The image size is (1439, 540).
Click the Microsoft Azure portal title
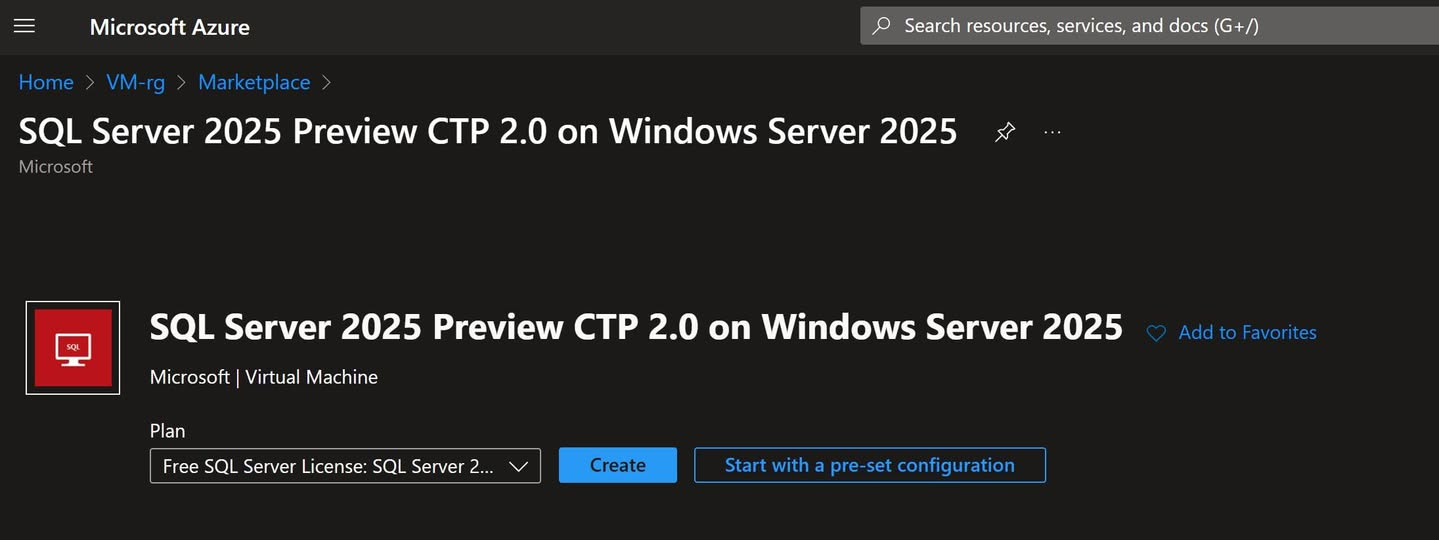point(170,27)
